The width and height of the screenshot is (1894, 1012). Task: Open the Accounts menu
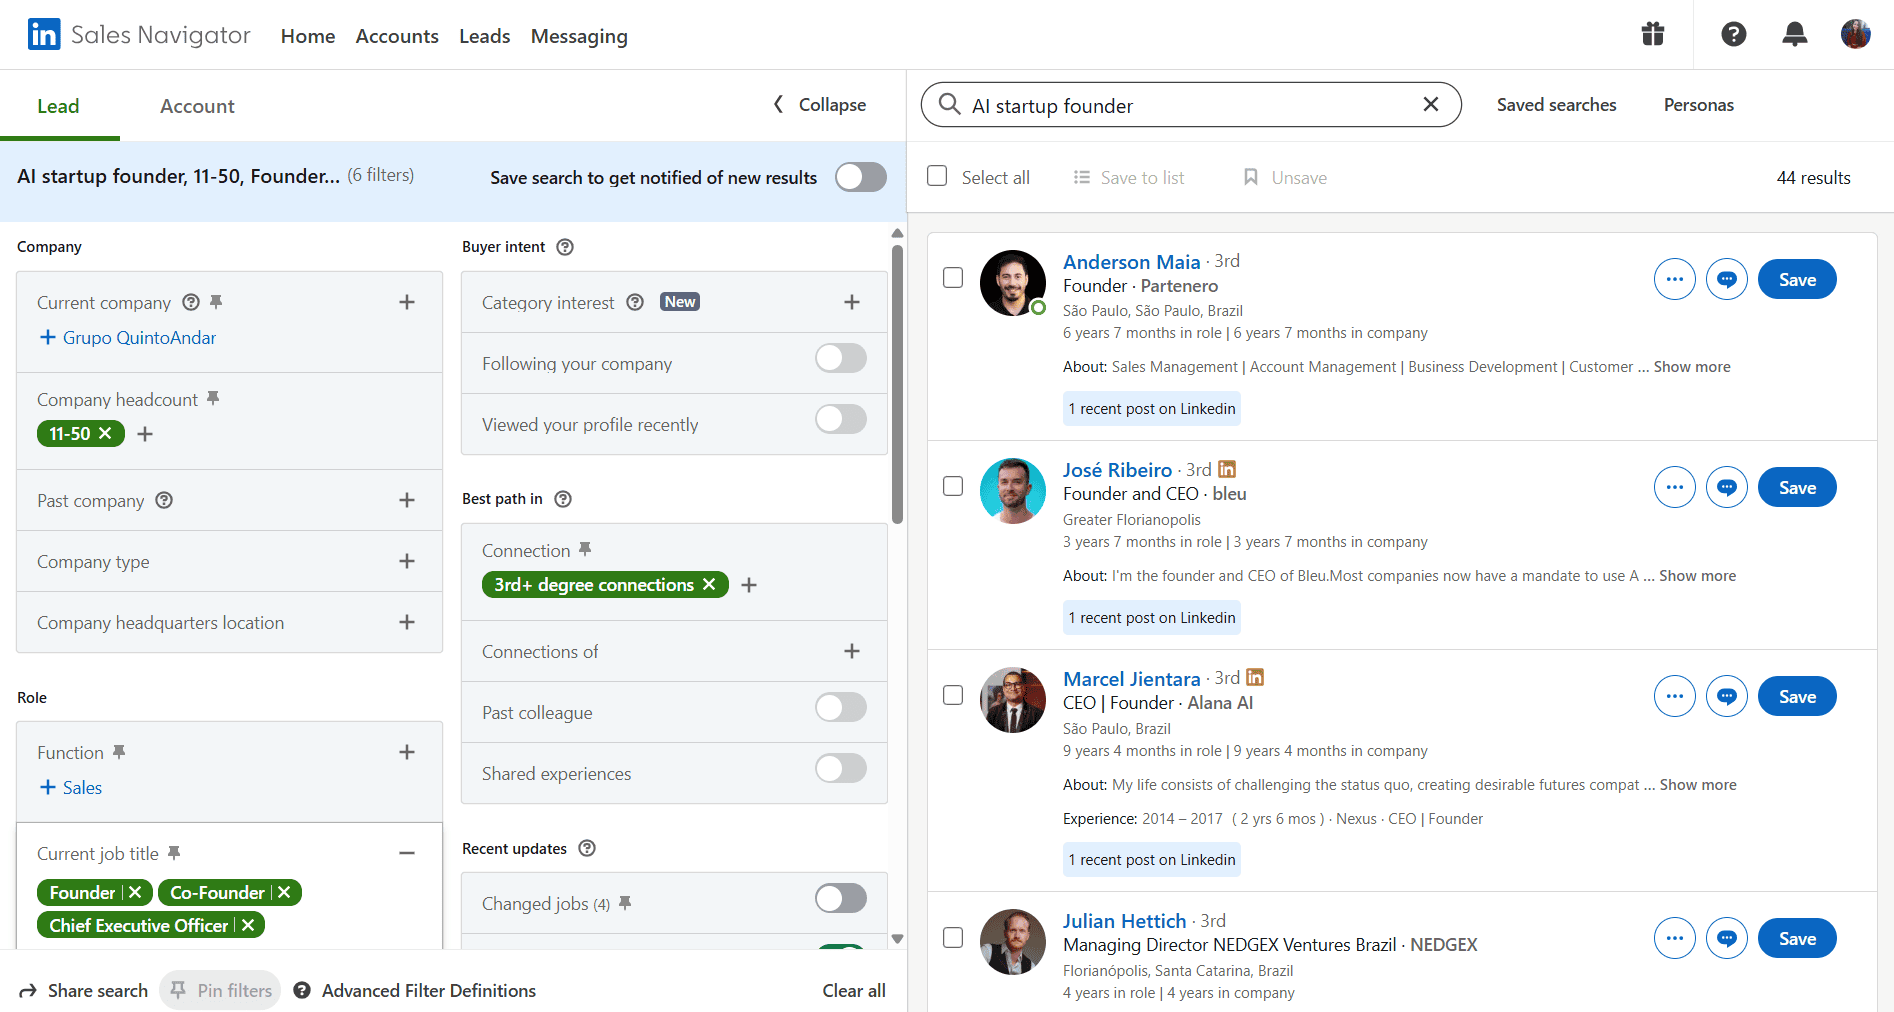pyautogui.click(x=397, y=36)
